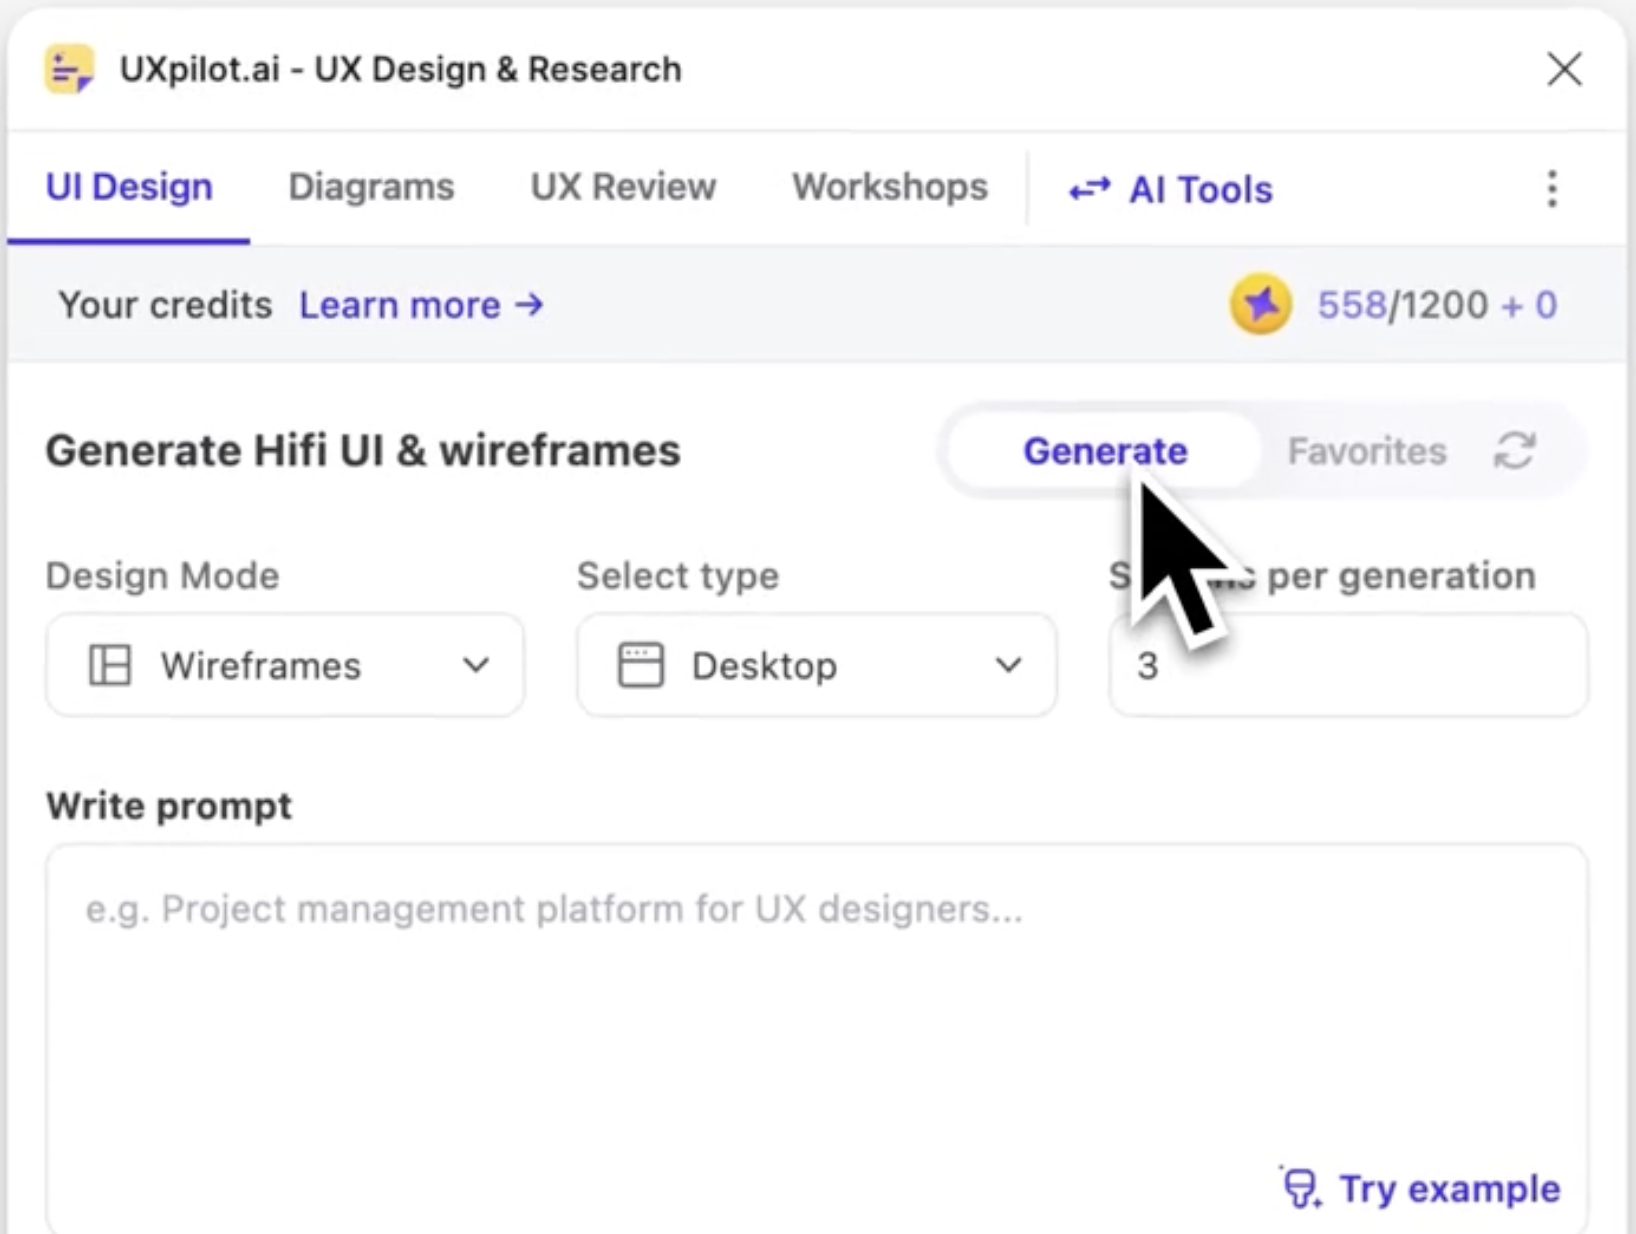Screen dimensions: 1636x1234
Task: Switch to Generate view toggle
Action: coord(1104,451)
